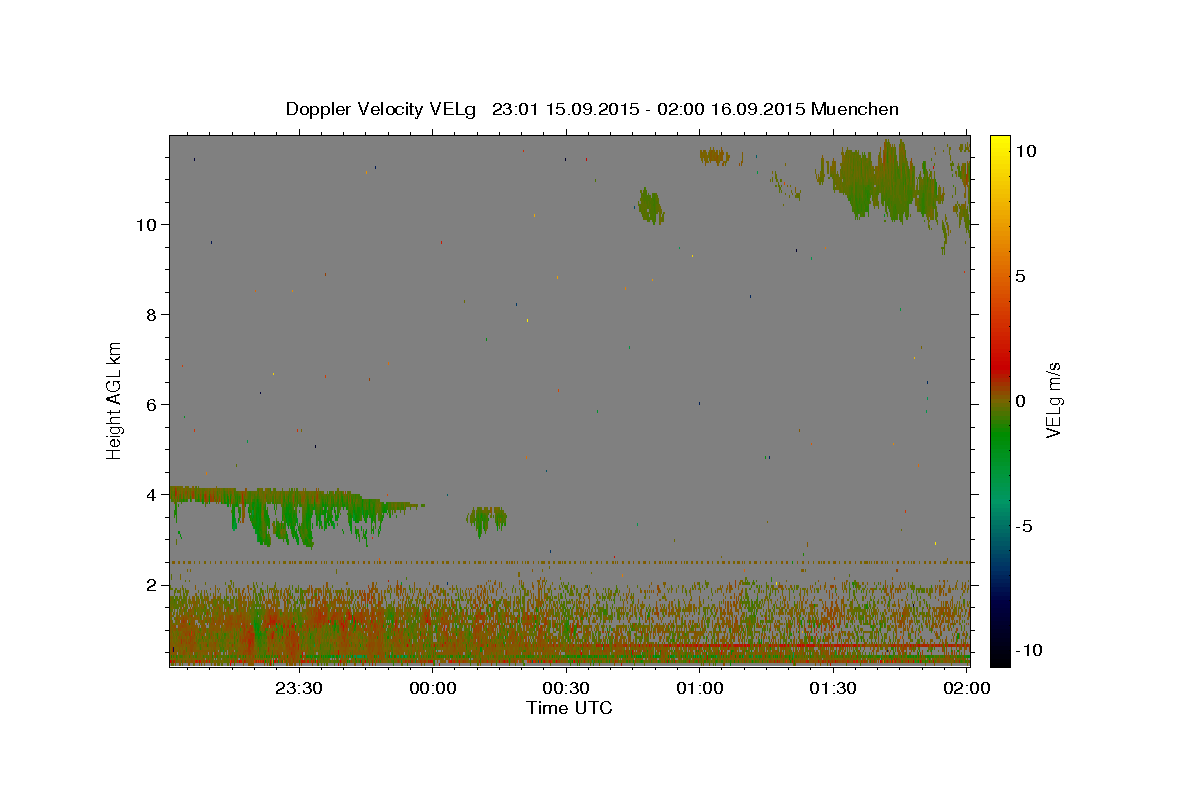The height and width of the screenshot is (800, 1200).
Task: Click the 00:30 time tick label
Action: (565, 688)
